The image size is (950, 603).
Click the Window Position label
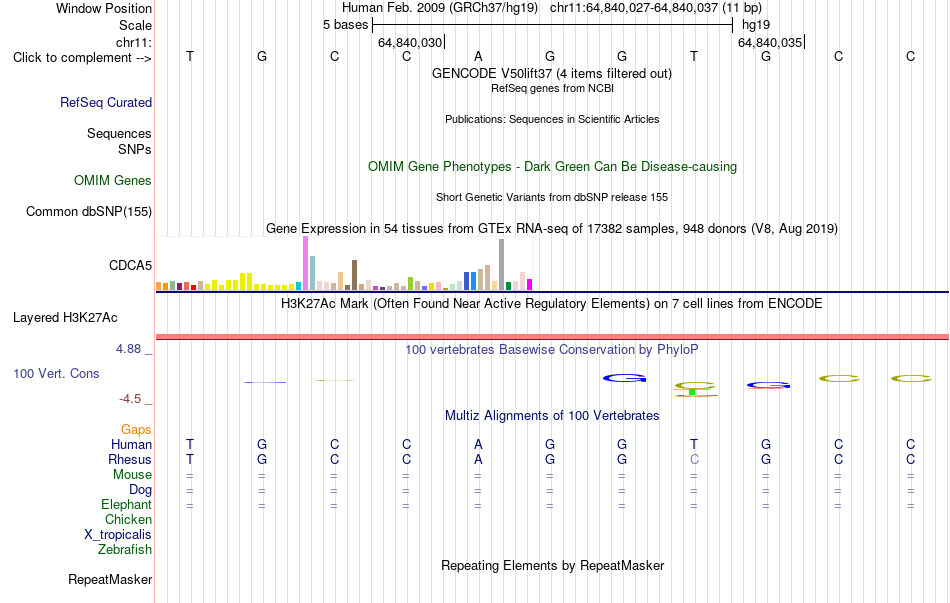tap(104, 8)
